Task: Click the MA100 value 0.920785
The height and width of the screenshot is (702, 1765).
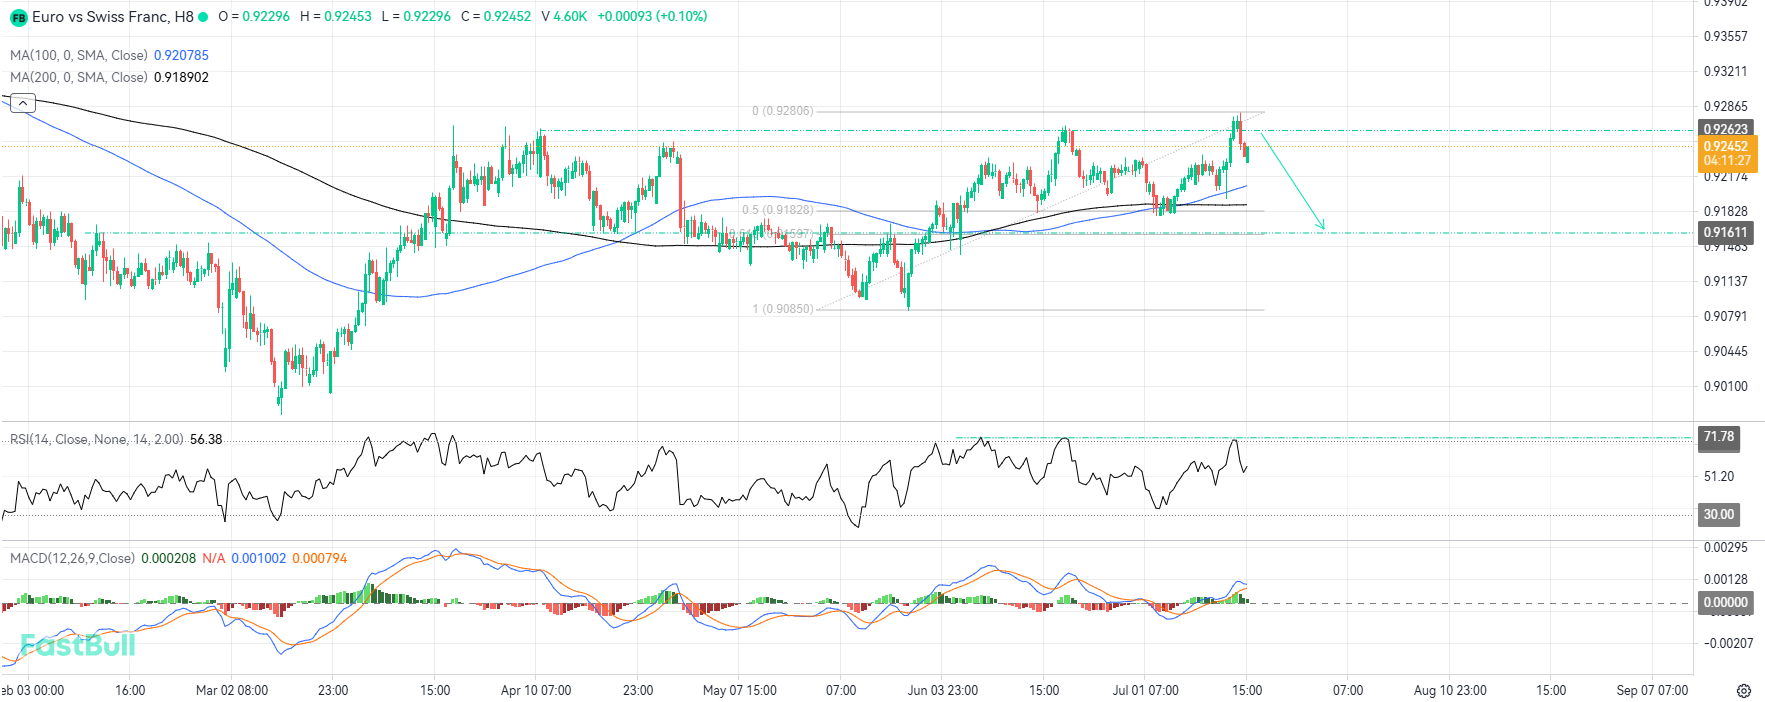Action: coord(181,55)
